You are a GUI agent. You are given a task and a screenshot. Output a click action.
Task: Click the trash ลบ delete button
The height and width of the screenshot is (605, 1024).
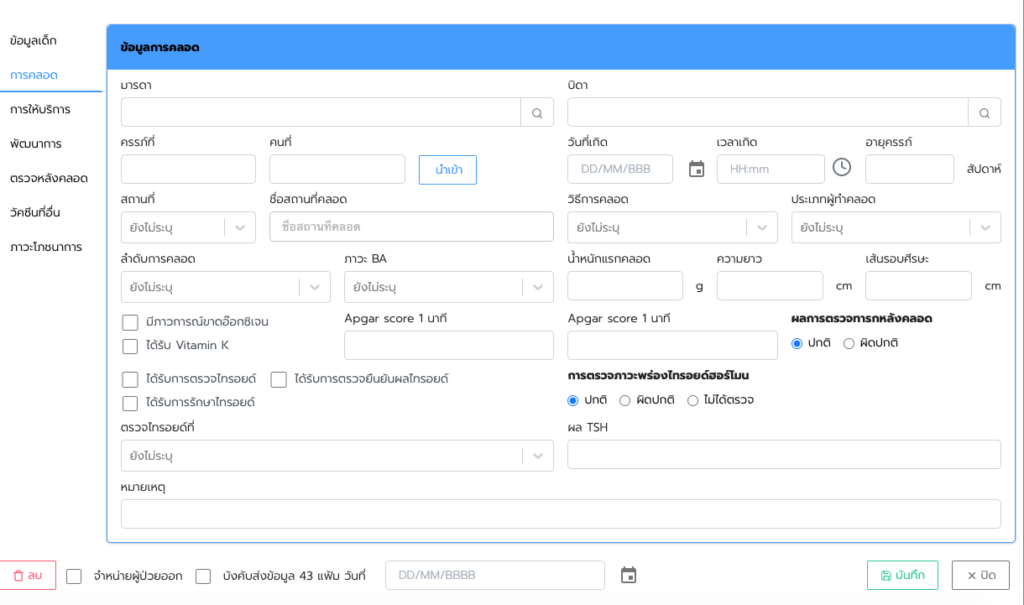click(x=28, y=575)
